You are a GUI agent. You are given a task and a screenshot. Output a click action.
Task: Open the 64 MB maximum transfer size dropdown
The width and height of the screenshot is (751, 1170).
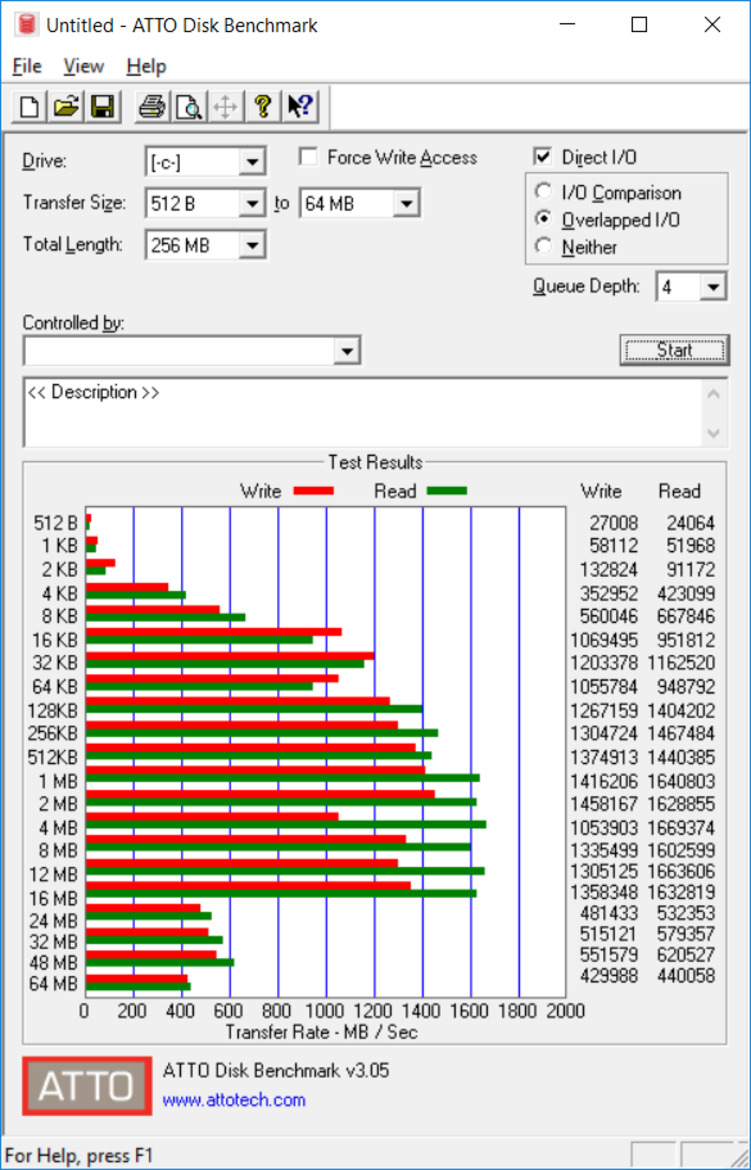click(x=406, y=204)
